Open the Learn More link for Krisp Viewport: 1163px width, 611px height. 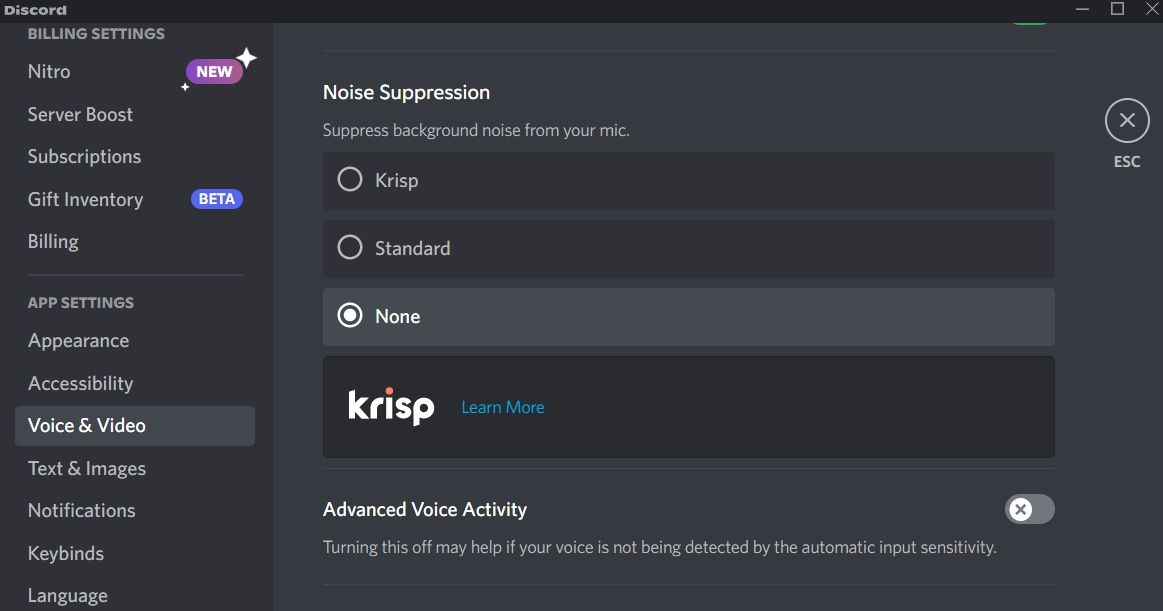point(502,407)
